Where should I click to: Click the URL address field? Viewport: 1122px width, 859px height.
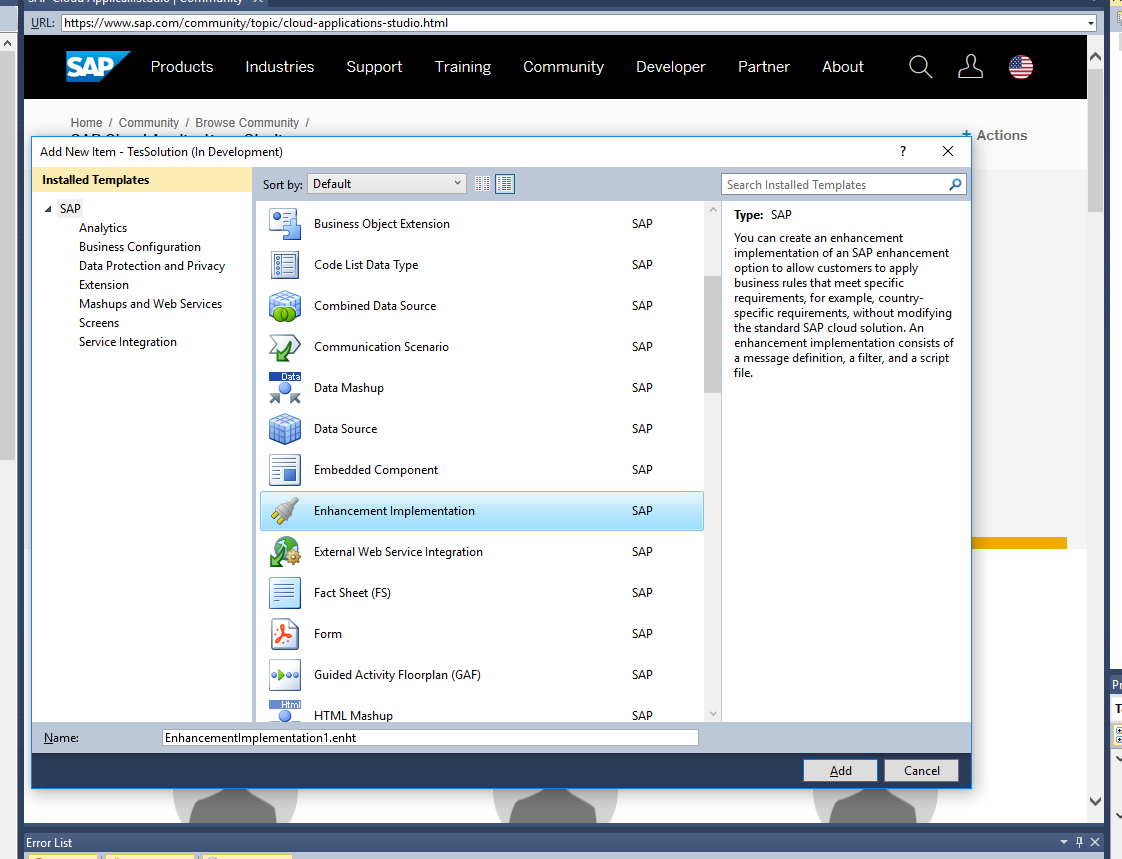point(573,23)
